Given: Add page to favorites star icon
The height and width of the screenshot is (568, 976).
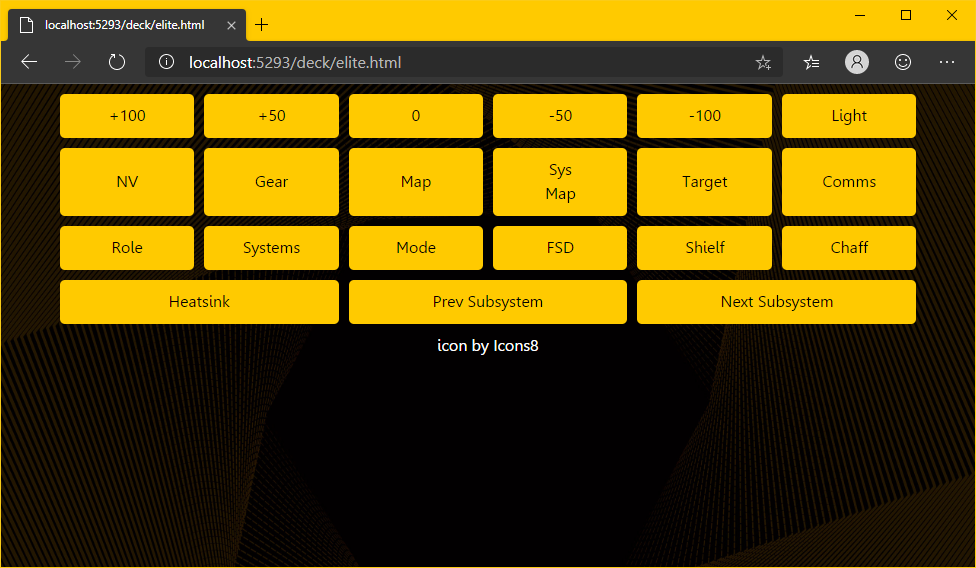Looking at the screenshot, I should click(763, 62).
